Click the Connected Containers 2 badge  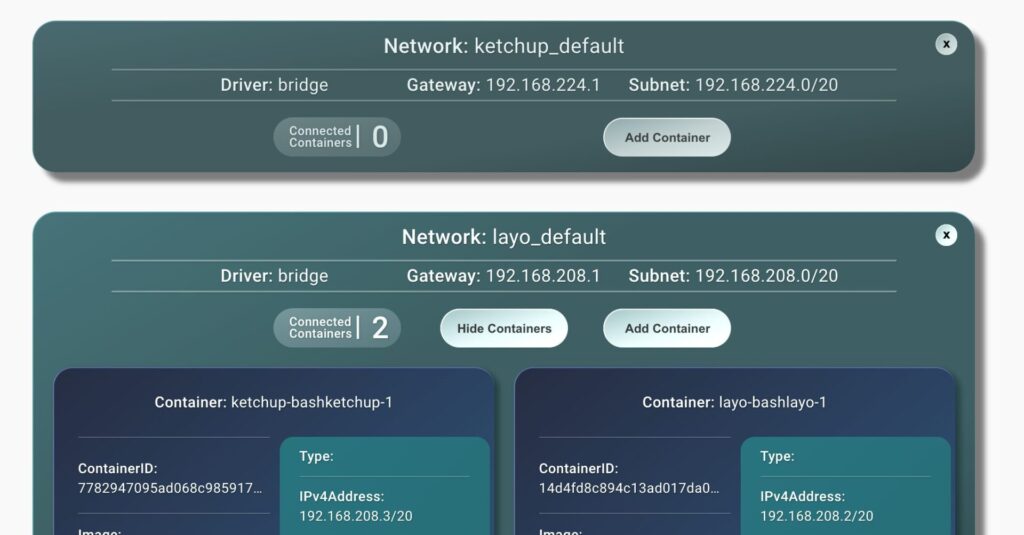[x=337, y=328]
